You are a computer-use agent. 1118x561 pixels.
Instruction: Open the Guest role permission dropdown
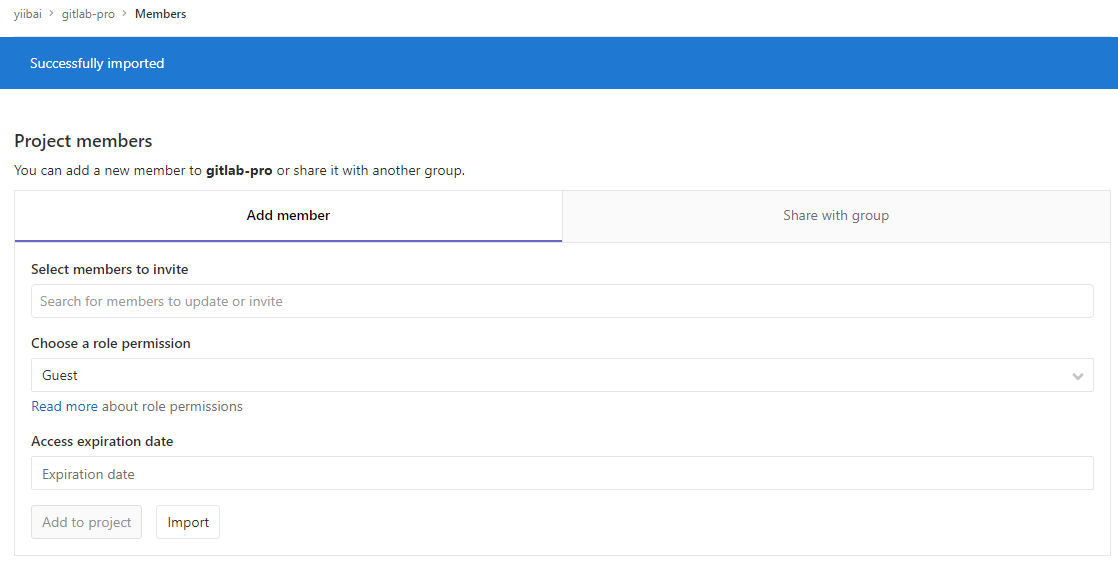[550, 375]
